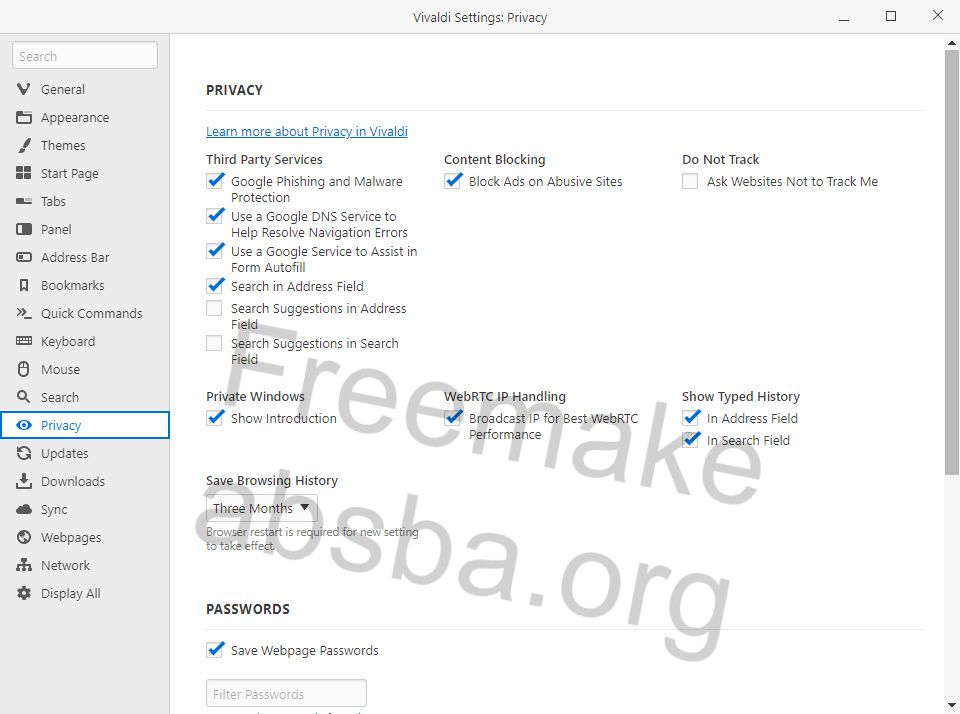Click the Network icon in sidebar
Image resolution: width=960 pixels, height=714 pixels.
click(x=23, y=565)
